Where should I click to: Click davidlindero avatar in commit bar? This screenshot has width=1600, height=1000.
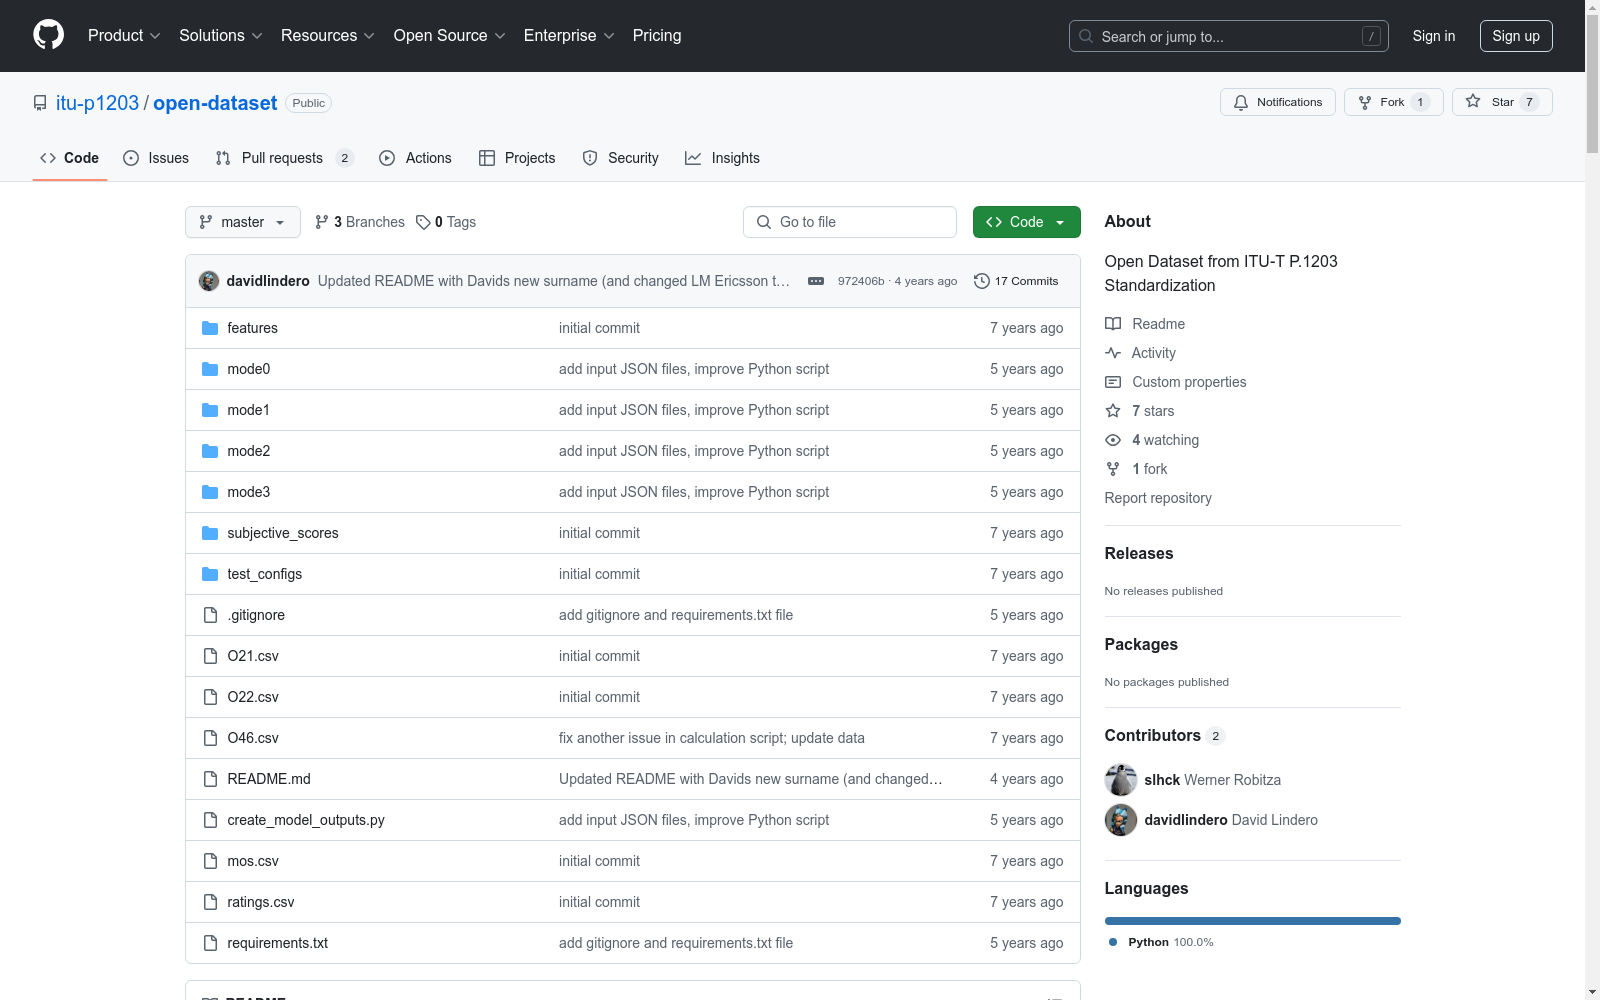[x=209, y=281]
